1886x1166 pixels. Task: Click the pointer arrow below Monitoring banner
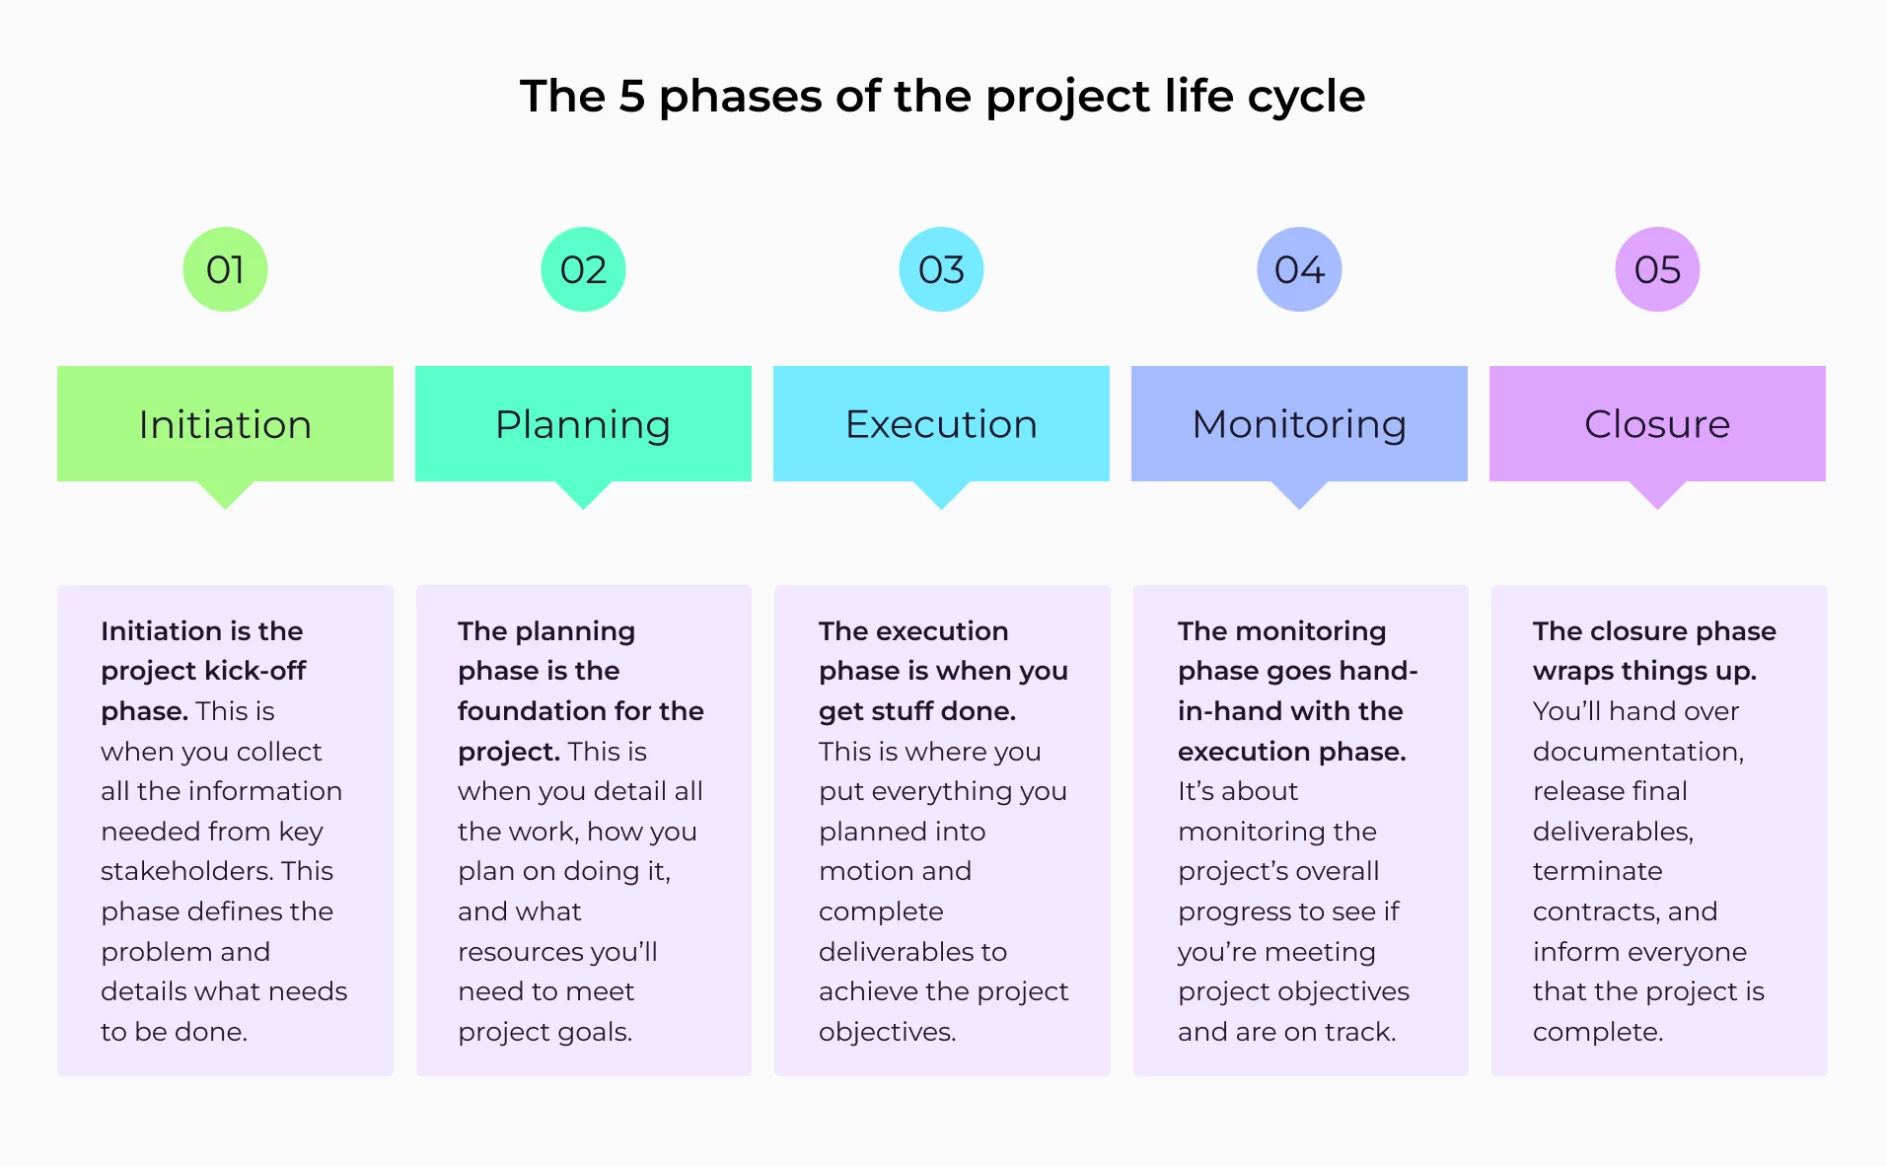(x=1299, y=495)
